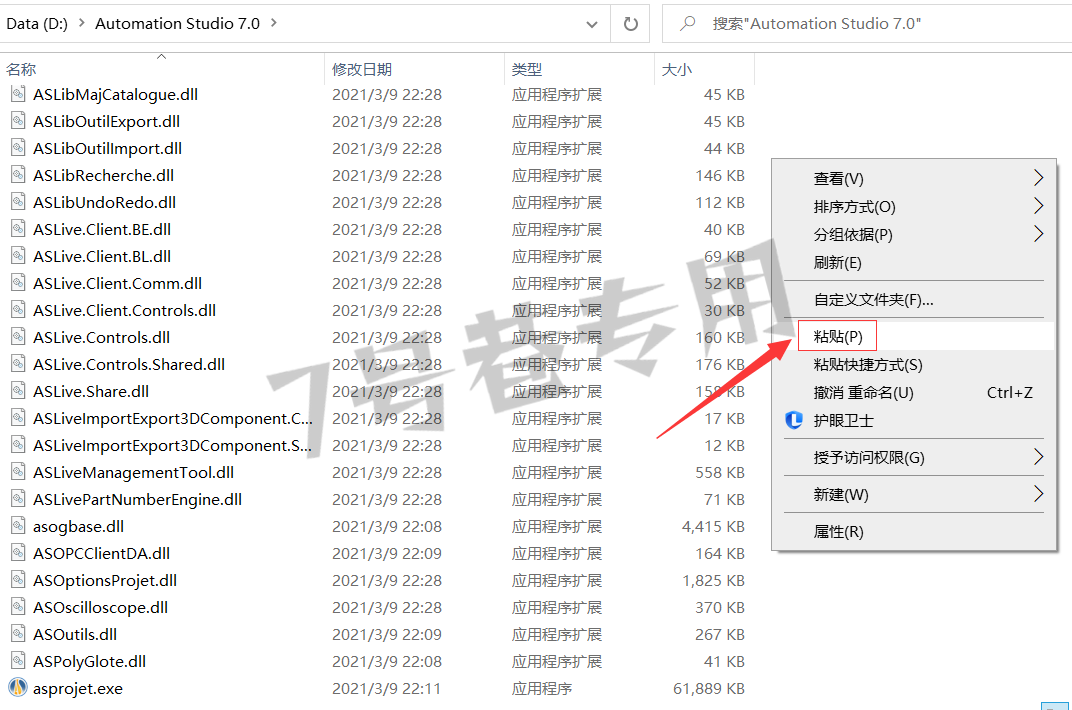Expand the 排序方式(O) submenu arrow
This screenshot has height=710, width=1072.
1038,206
